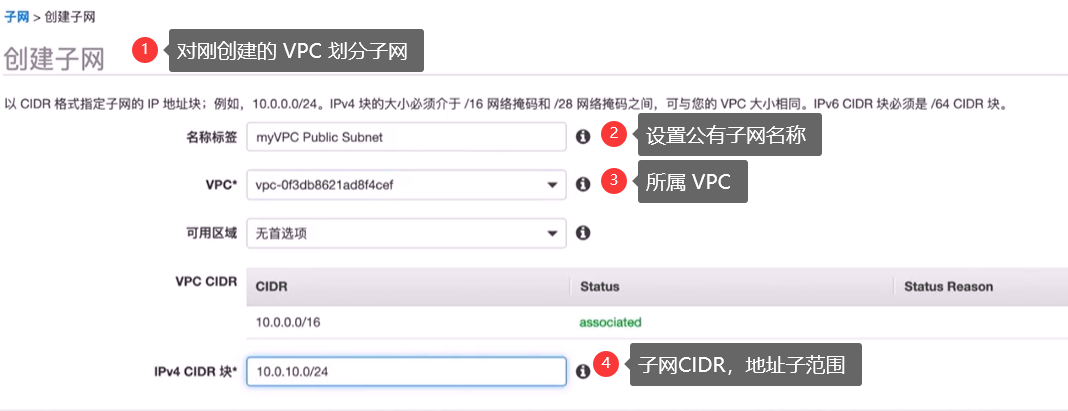Click info icon beside 名称标签 field
This screenshot has height=411, width=1068.
pyautogui.click(x=583, y=137)
